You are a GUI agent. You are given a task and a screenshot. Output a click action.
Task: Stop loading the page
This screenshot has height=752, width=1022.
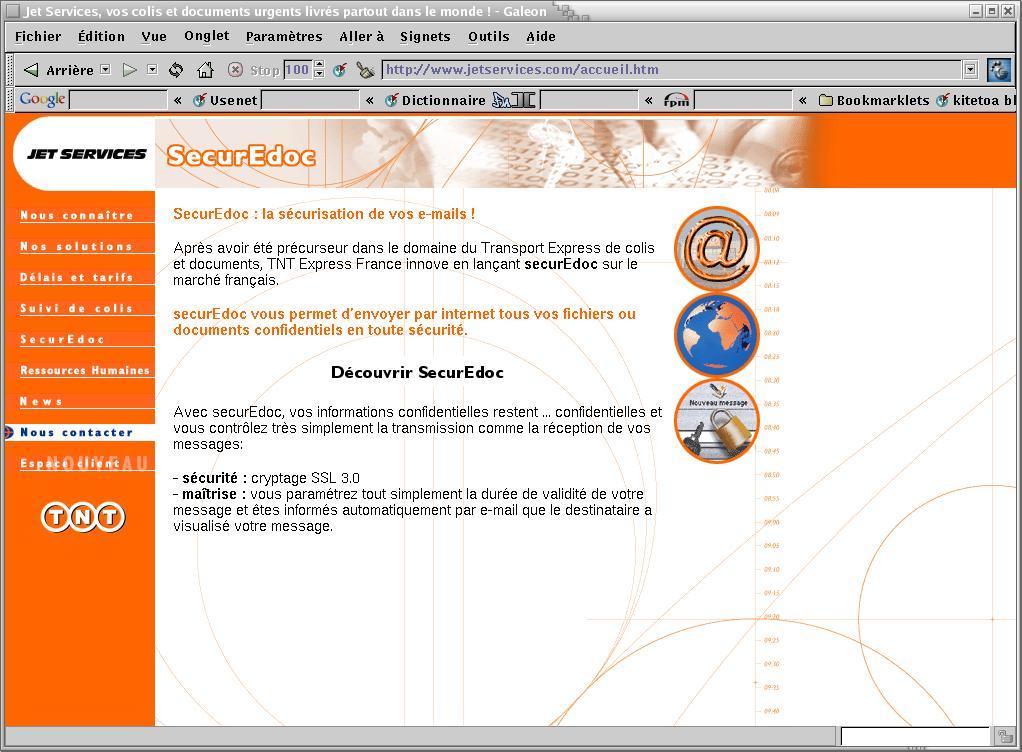pyautogui.click(x=235, y=70)
